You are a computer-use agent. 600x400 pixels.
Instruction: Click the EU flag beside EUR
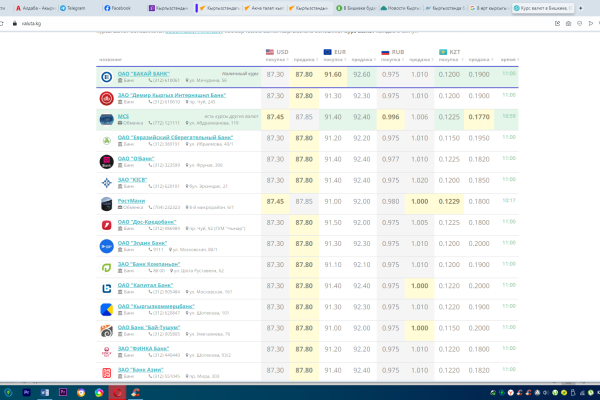(x=327, y=52)
